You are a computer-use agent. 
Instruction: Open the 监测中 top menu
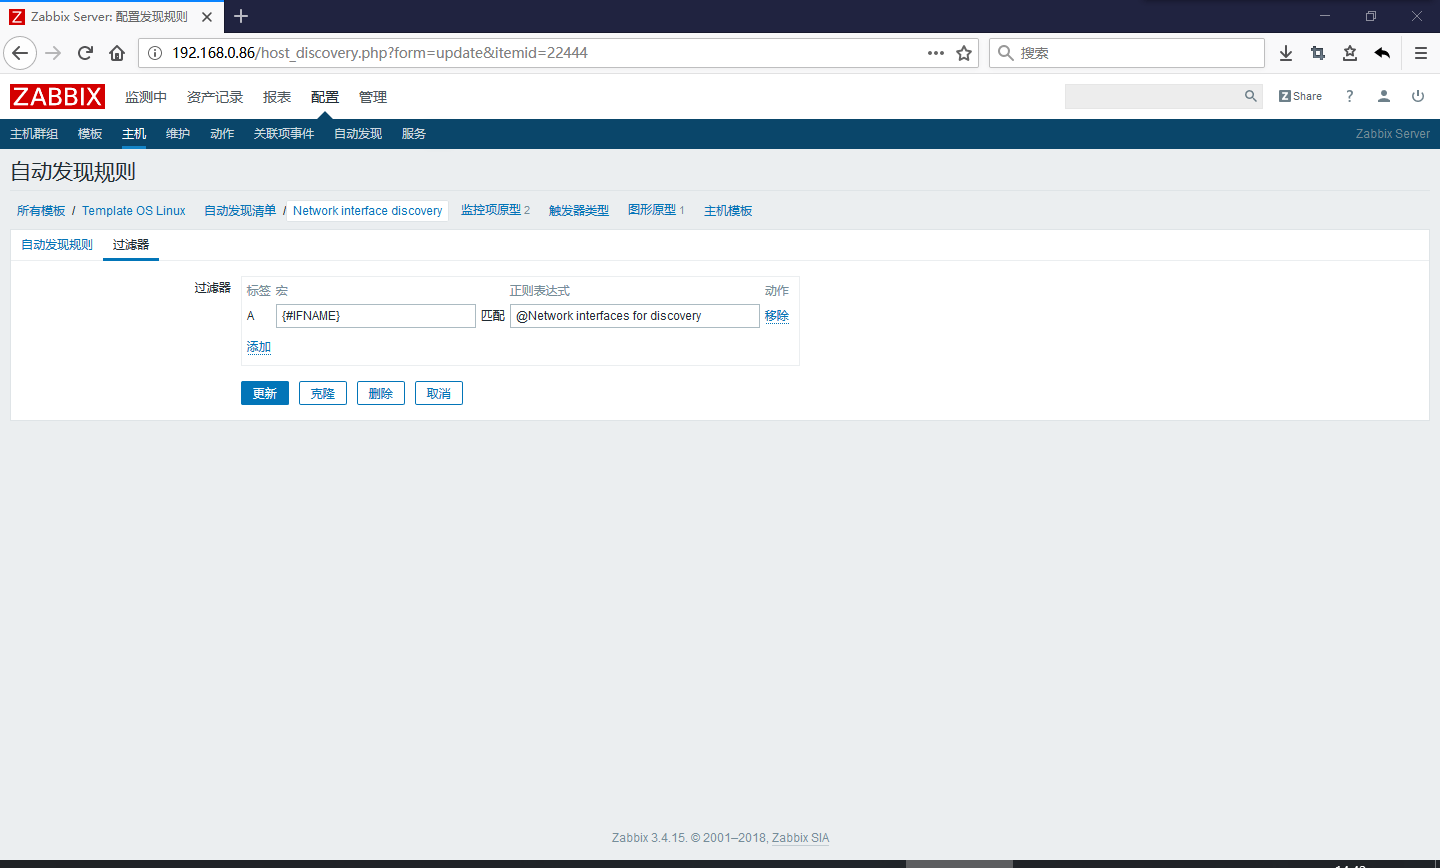pyautogui.click(x=146, y=97)
